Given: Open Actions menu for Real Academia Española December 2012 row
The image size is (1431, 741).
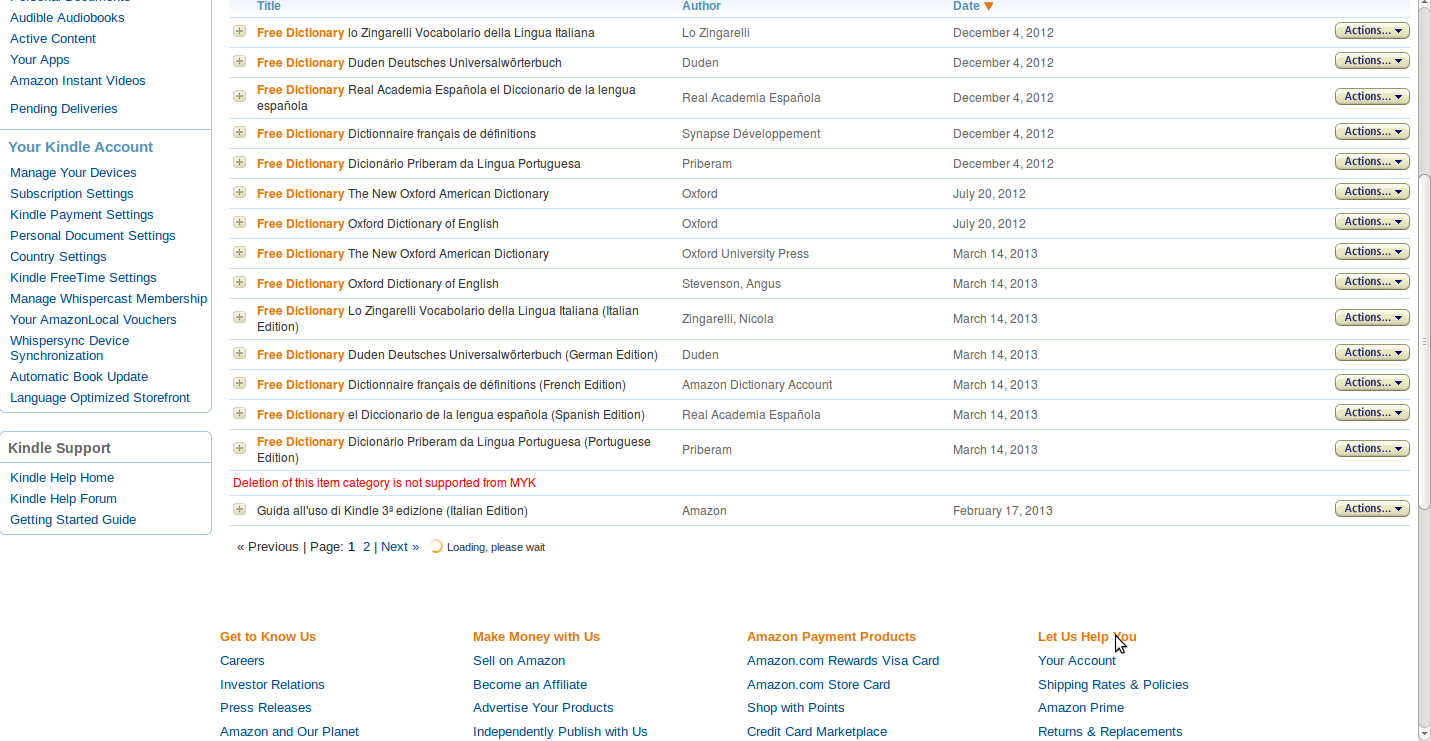Looking at the screenshot, I should coord(1372,97).
